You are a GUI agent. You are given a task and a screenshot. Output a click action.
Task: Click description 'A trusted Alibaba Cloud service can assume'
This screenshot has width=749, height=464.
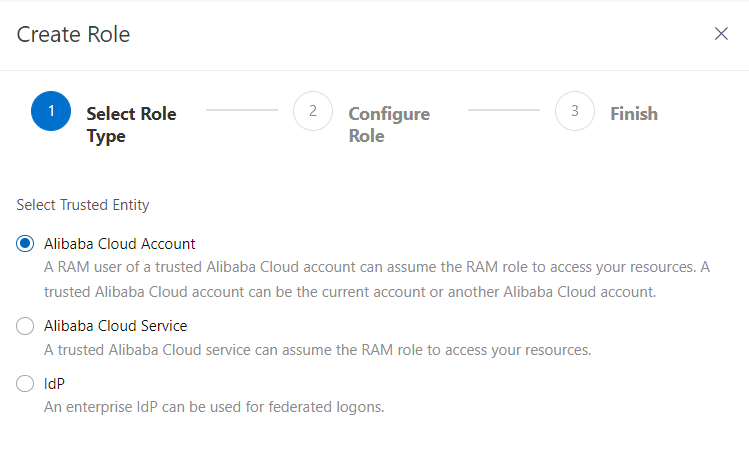click(x=318, y=350)
